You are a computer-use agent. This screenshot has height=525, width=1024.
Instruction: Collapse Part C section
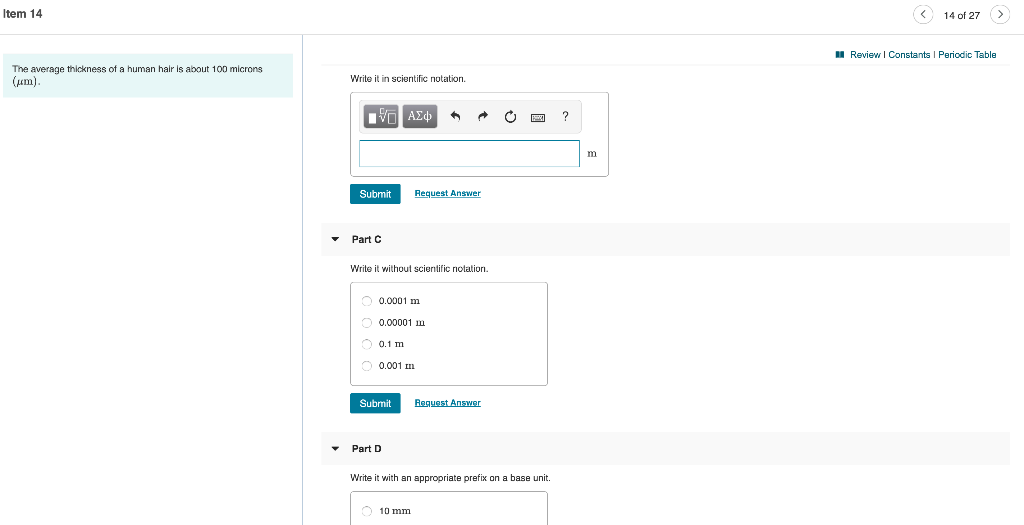tap(336, 240)
